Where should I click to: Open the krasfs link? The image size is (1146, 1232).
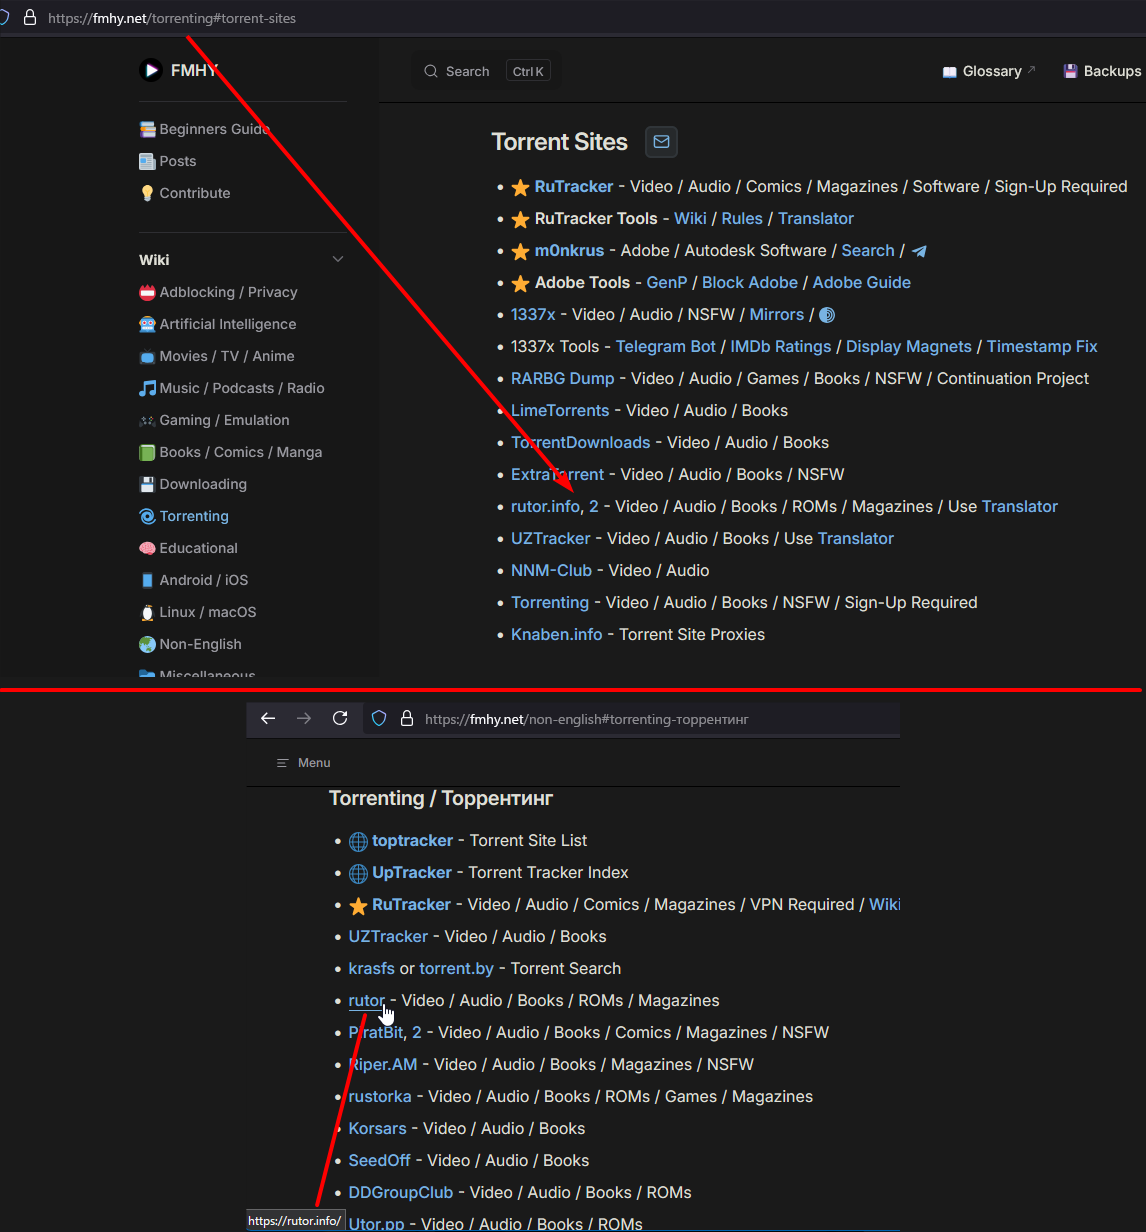click(x=372, y=968)
